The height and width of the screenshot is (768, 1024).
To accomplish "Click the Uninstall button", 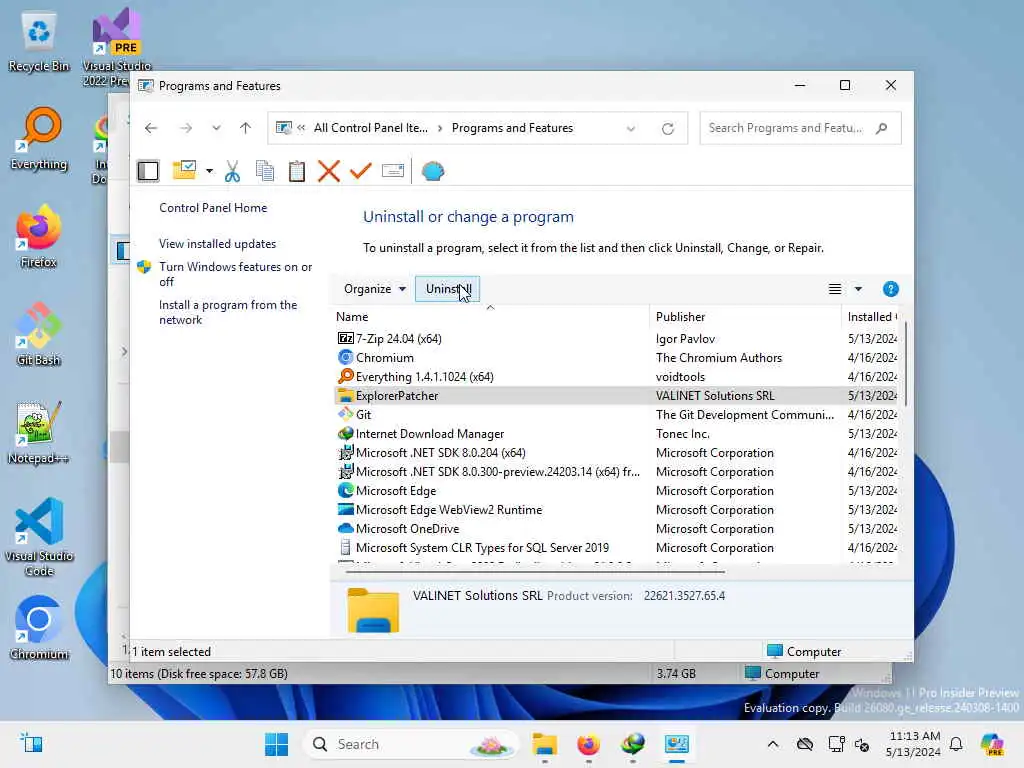I will click(x=447, y=289).
